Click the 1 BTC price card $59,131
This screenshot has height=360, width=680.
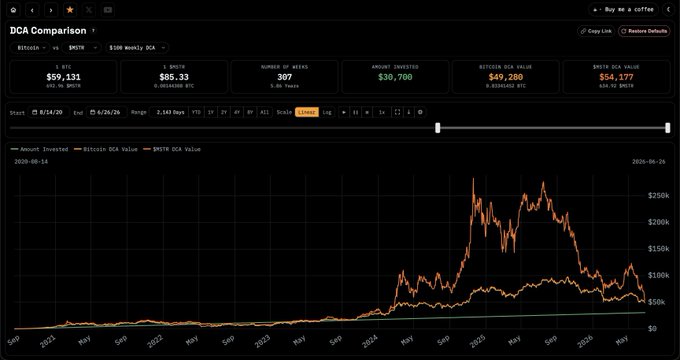point(63,77)
